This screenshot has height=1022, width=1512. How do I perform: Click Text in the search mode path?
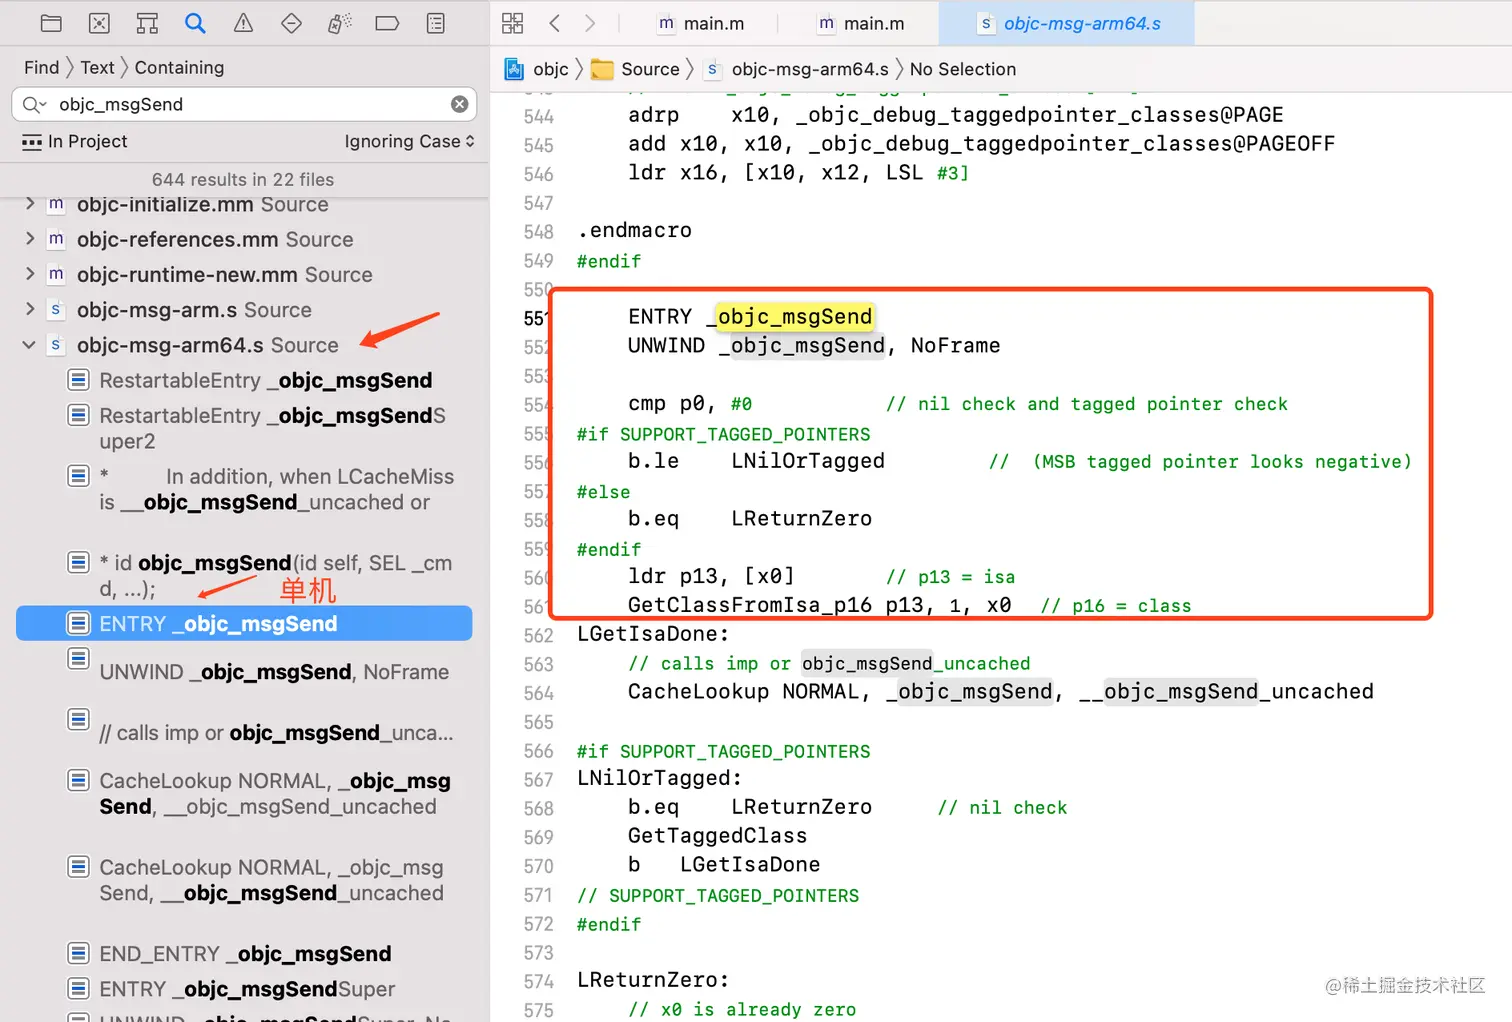(97, 67)
